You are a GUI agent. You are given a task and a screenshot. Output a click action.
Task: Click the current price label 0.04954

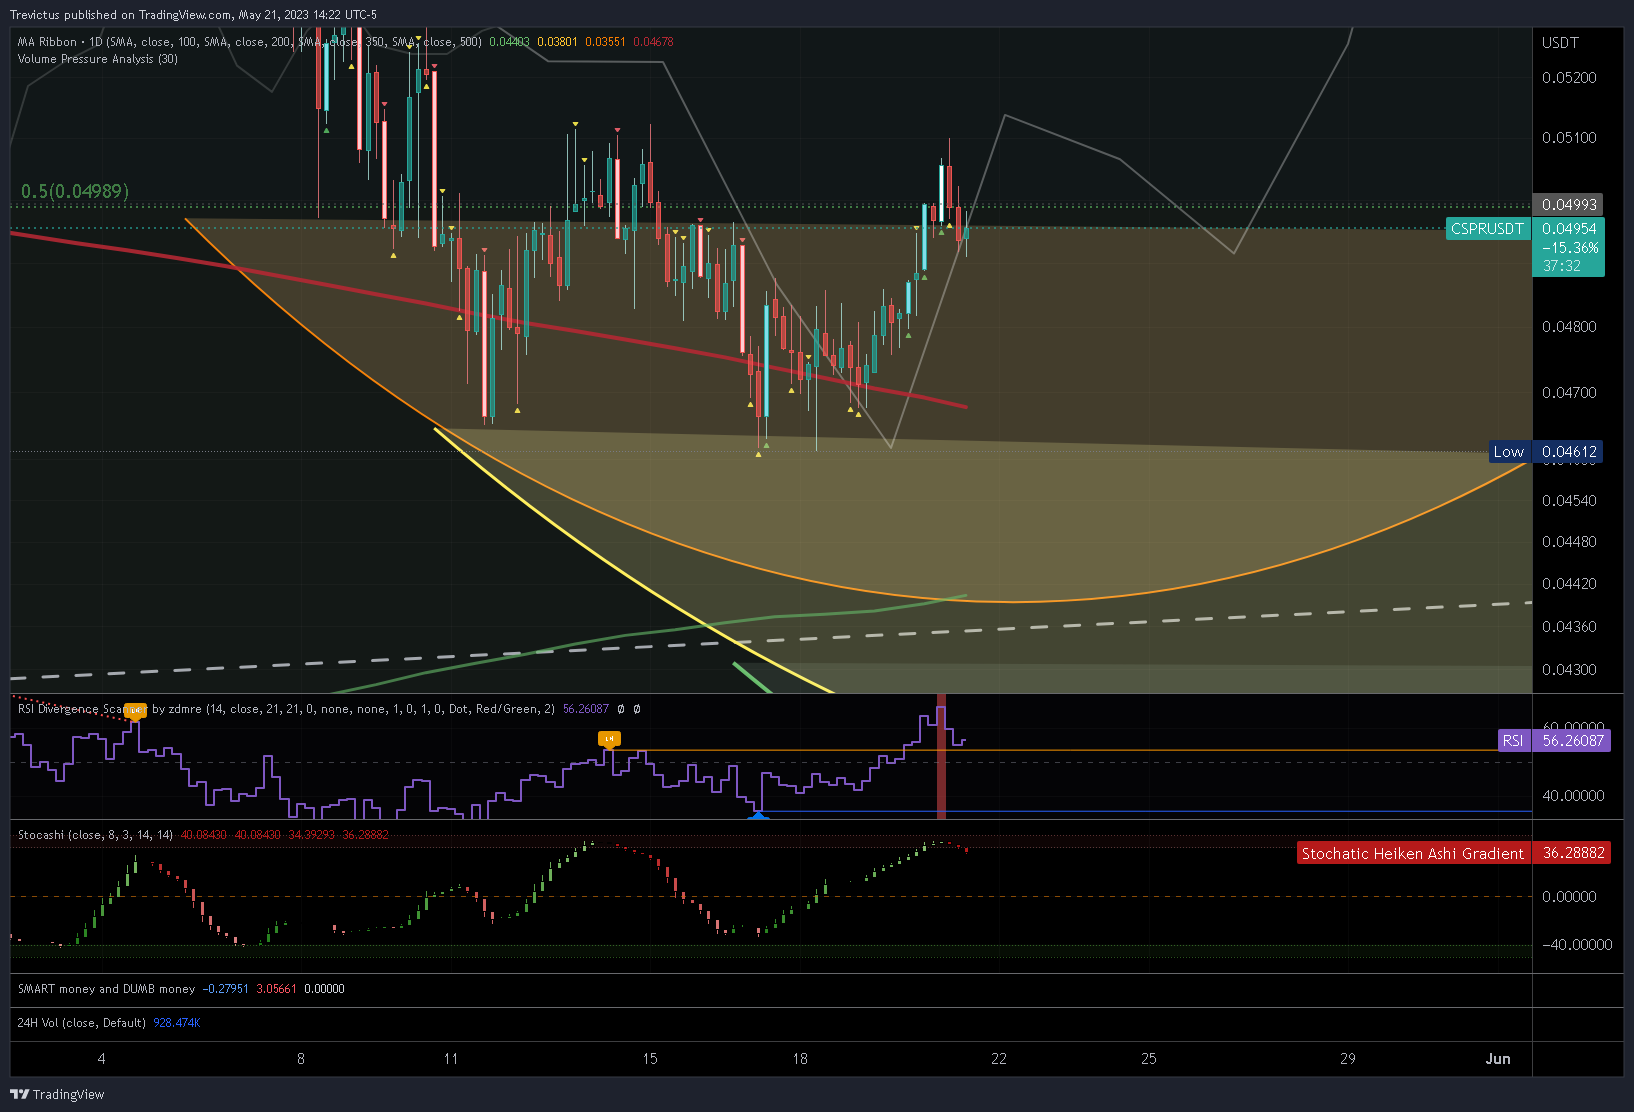tap(1569, 229)
